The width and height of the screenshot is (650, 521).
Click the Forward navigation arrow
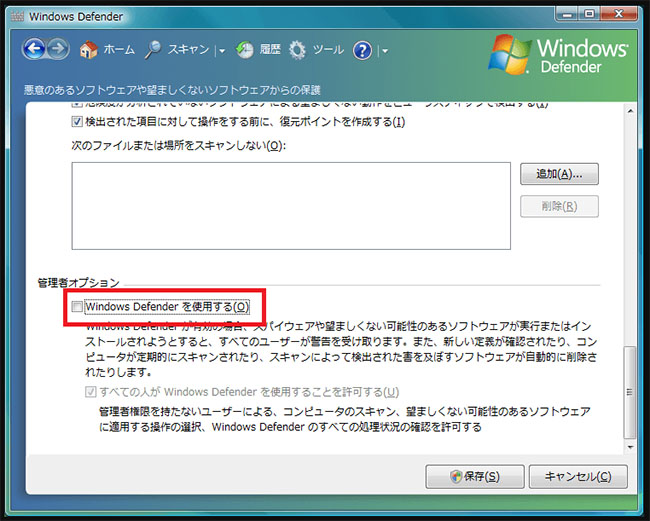[58, 49]
